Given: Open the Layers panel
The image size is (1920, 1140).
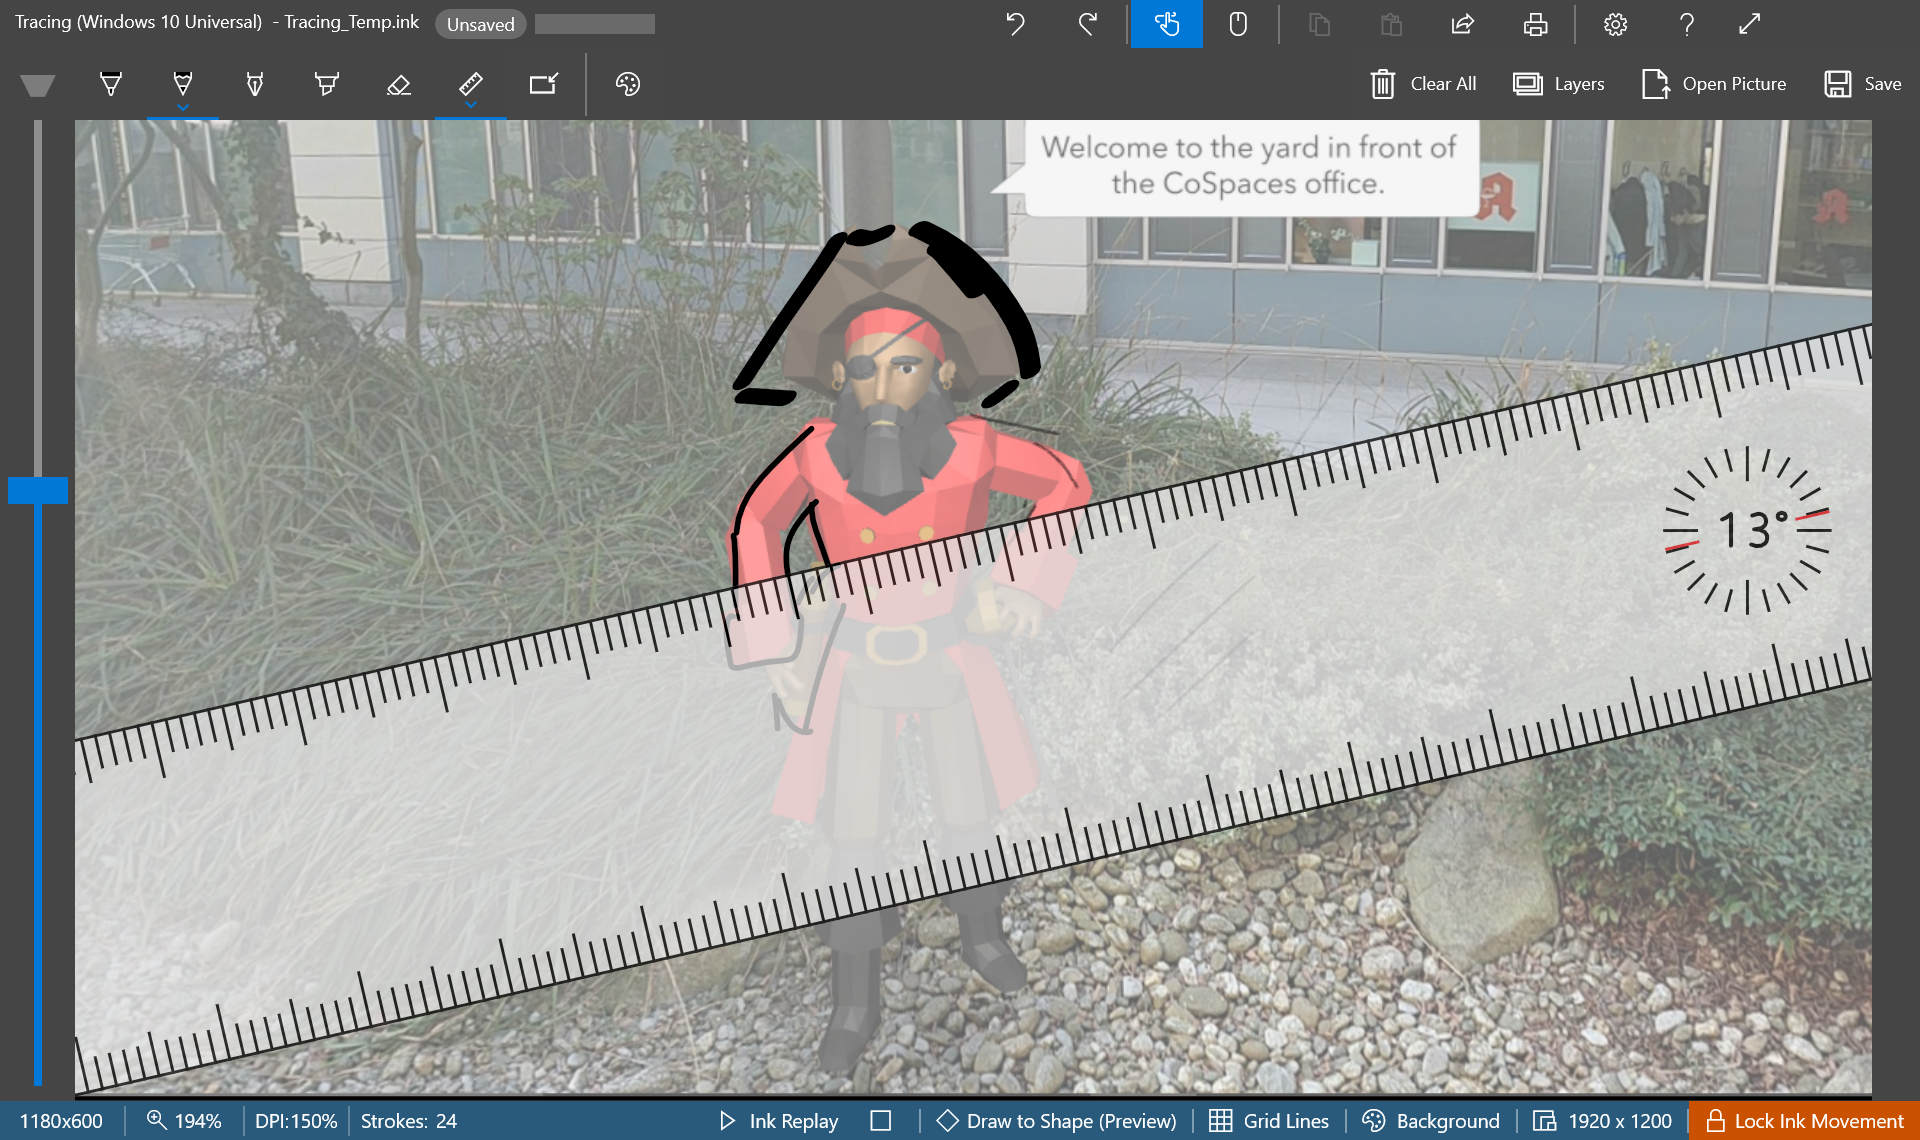Looking at the screenshot, I should [1558, 84].
